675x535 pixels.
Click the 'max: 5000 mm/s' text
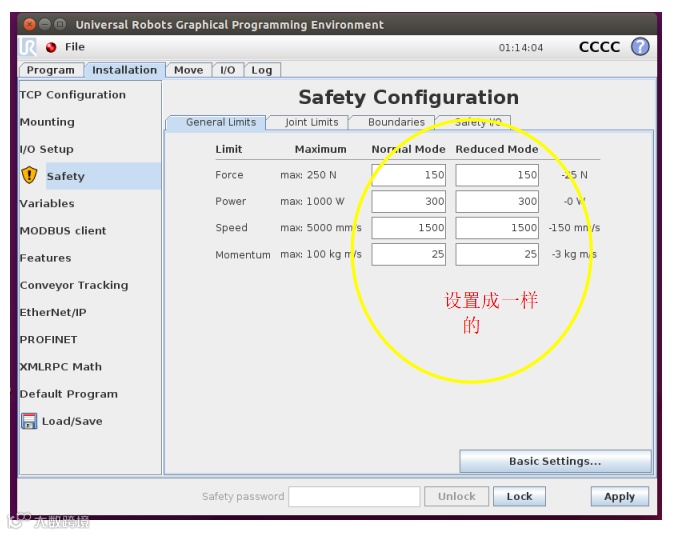click(x=321, y=227)
